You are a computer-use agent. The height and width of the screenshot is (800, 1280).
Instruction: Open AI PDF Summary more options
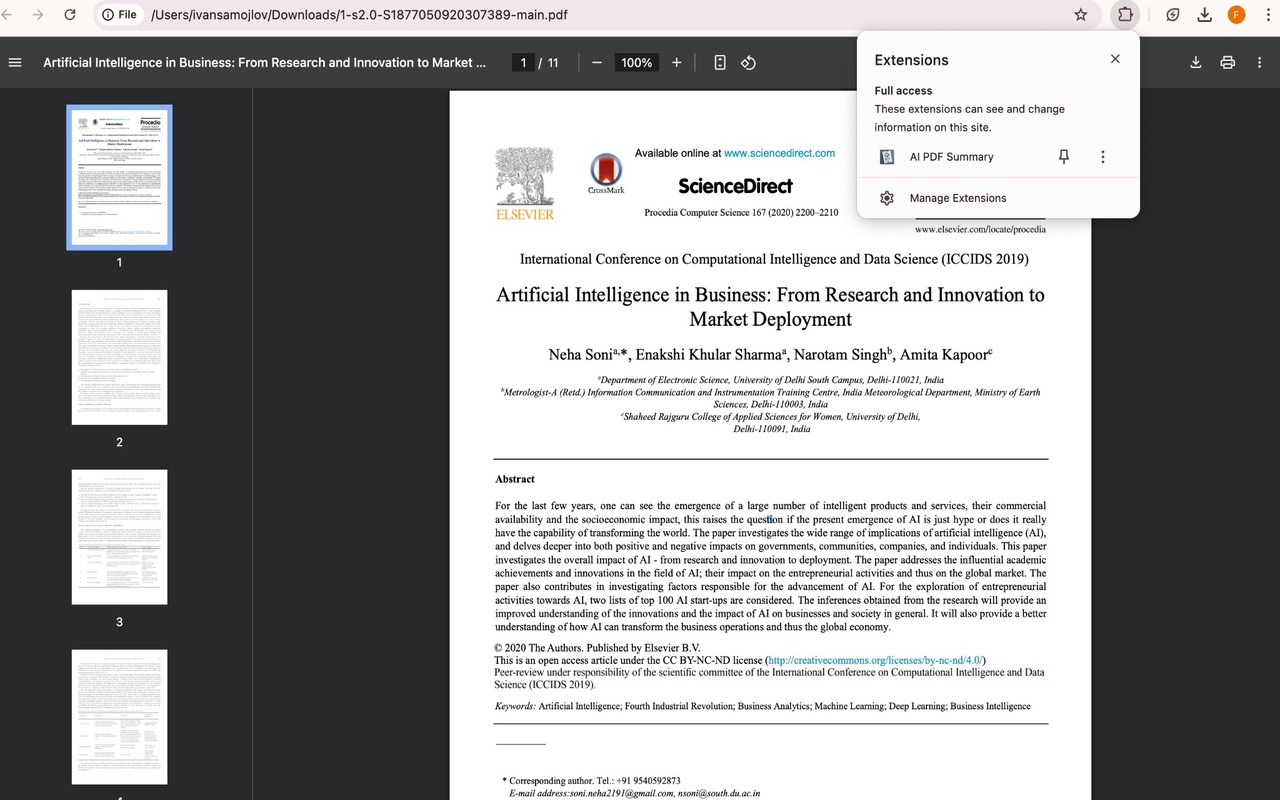1103,157
